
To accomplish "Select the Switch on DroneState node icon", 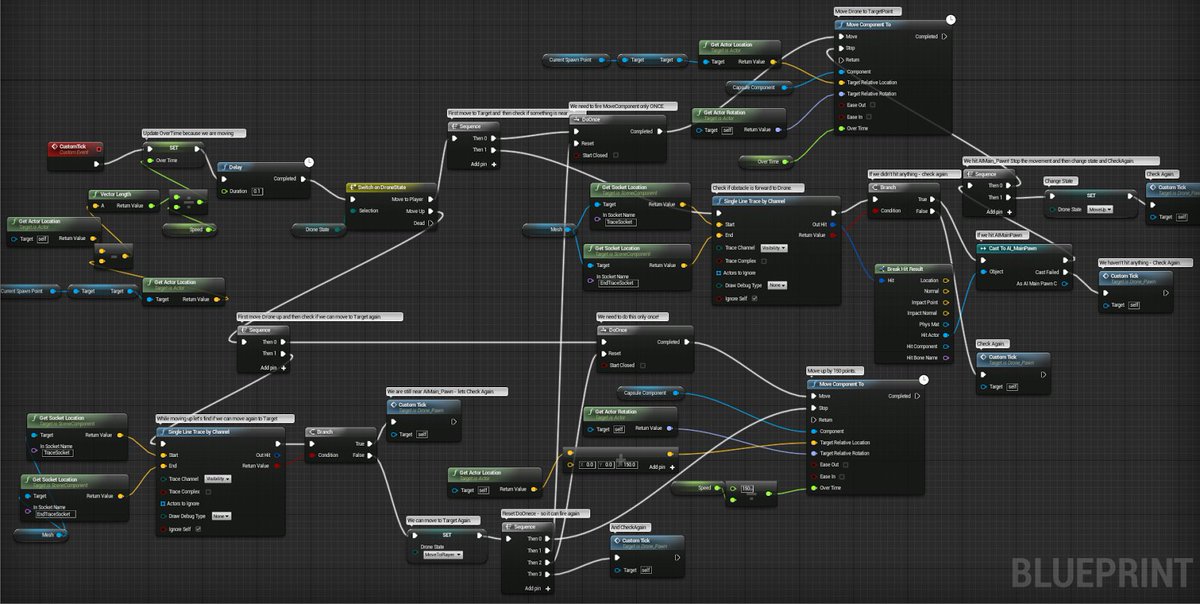I will 351,186.
